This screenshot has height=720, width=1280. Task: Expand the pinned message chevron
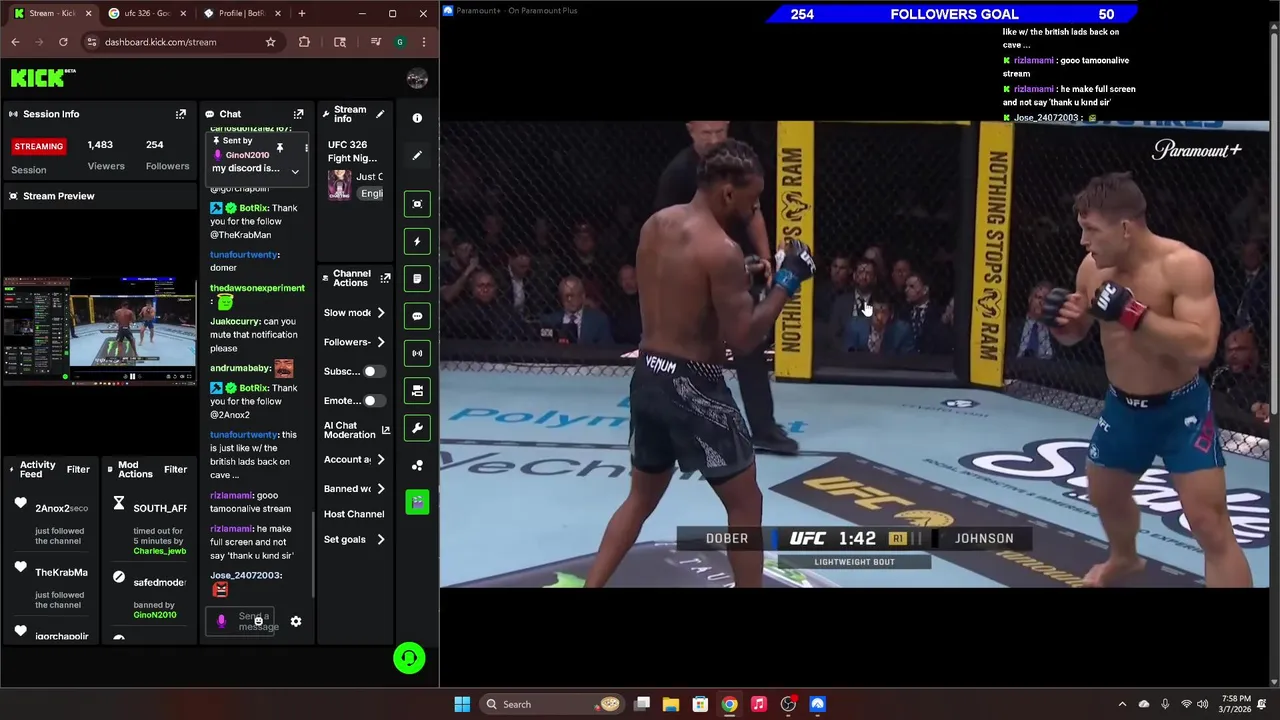click(295, 171)
